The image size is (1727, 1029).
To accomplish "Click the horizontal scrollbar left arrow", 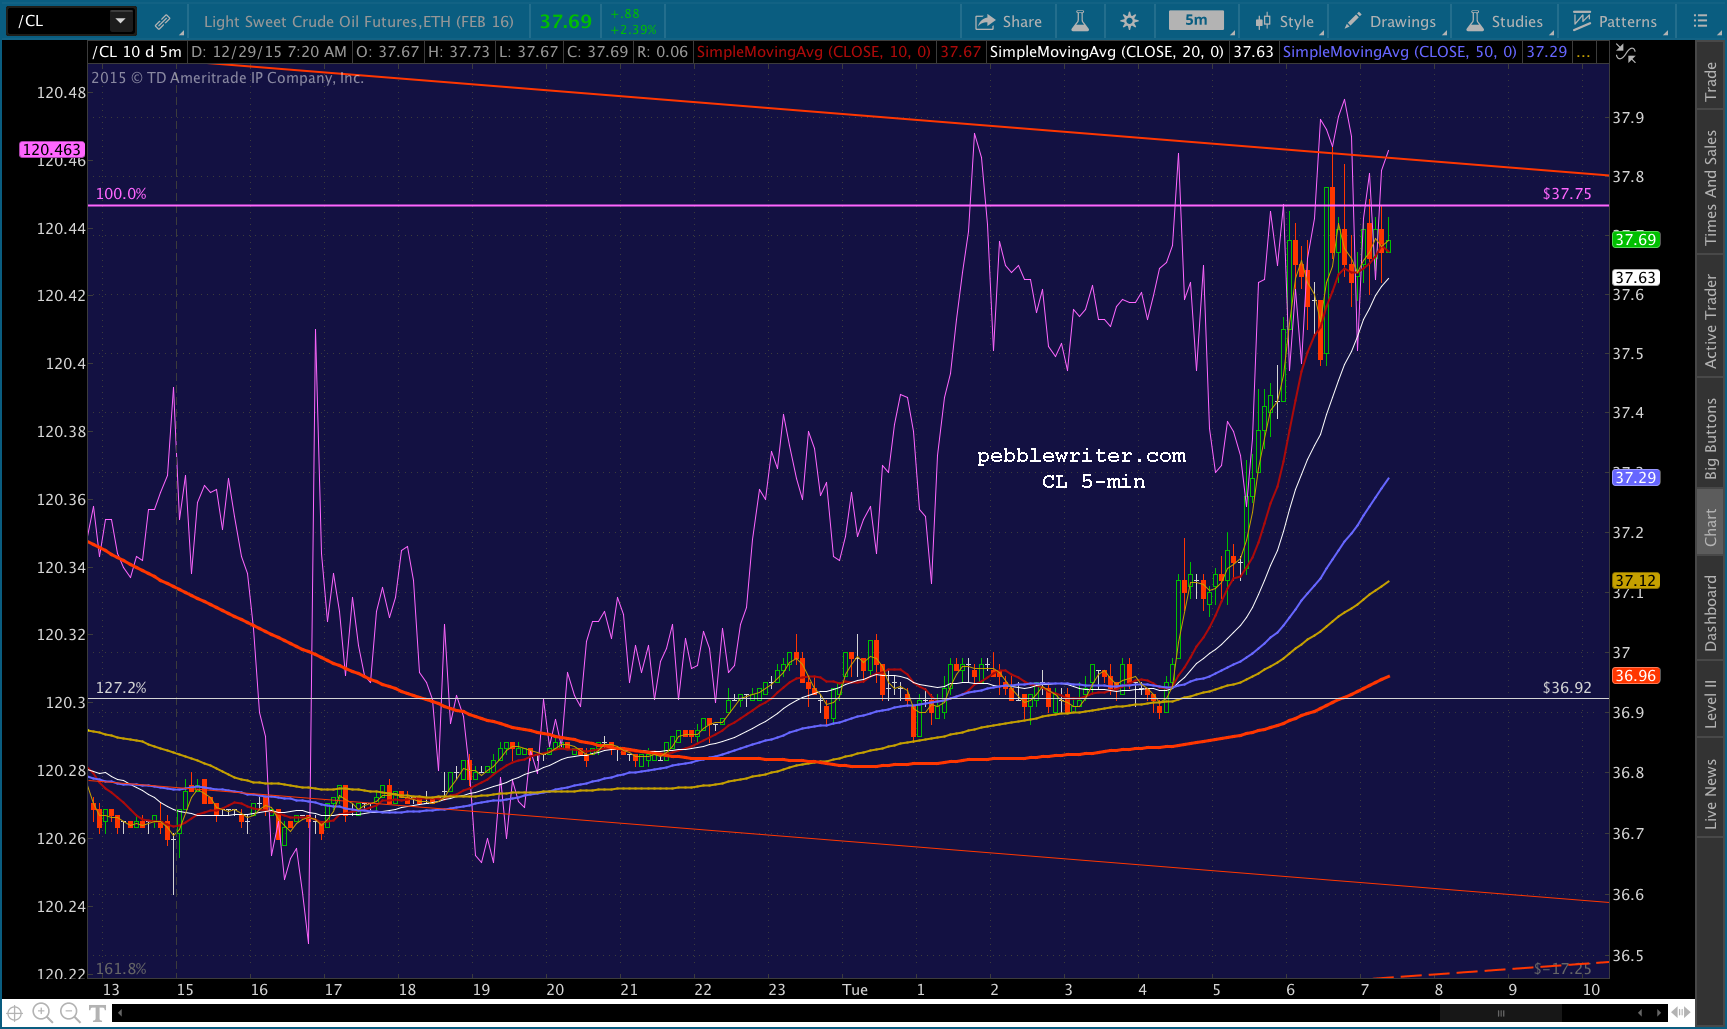I will (120, 1013).
